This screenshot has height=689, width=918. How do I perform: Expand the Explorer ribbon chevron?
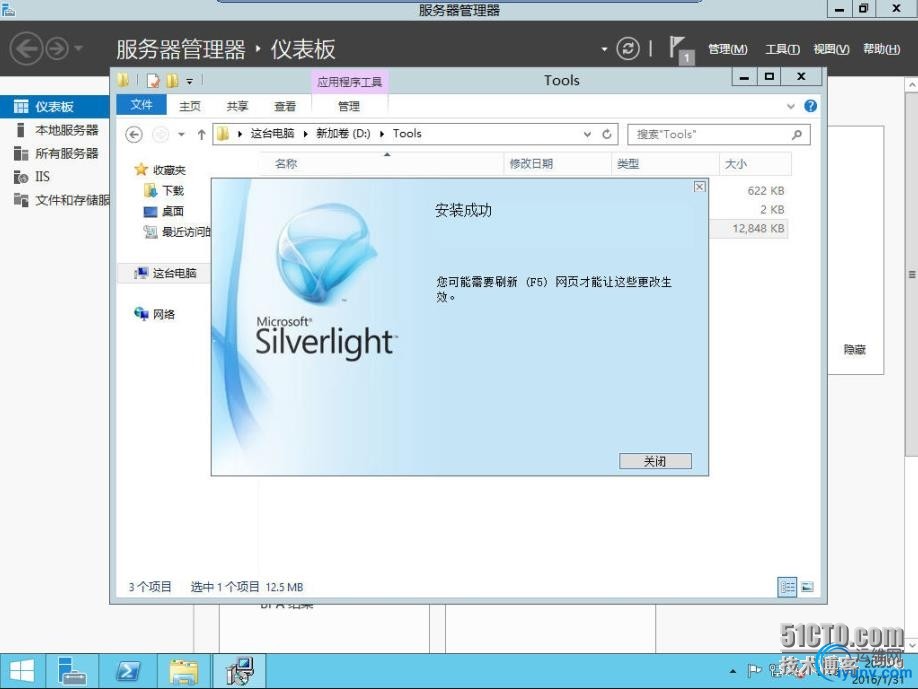coord(790,106)
